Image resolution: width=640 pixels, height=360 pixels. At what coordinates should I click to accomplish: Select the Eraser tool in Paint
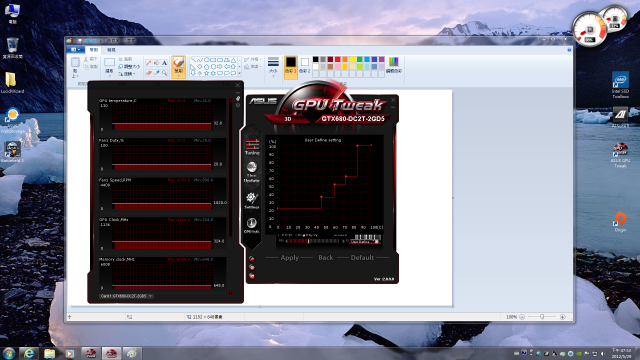click(x=149, y=73)
